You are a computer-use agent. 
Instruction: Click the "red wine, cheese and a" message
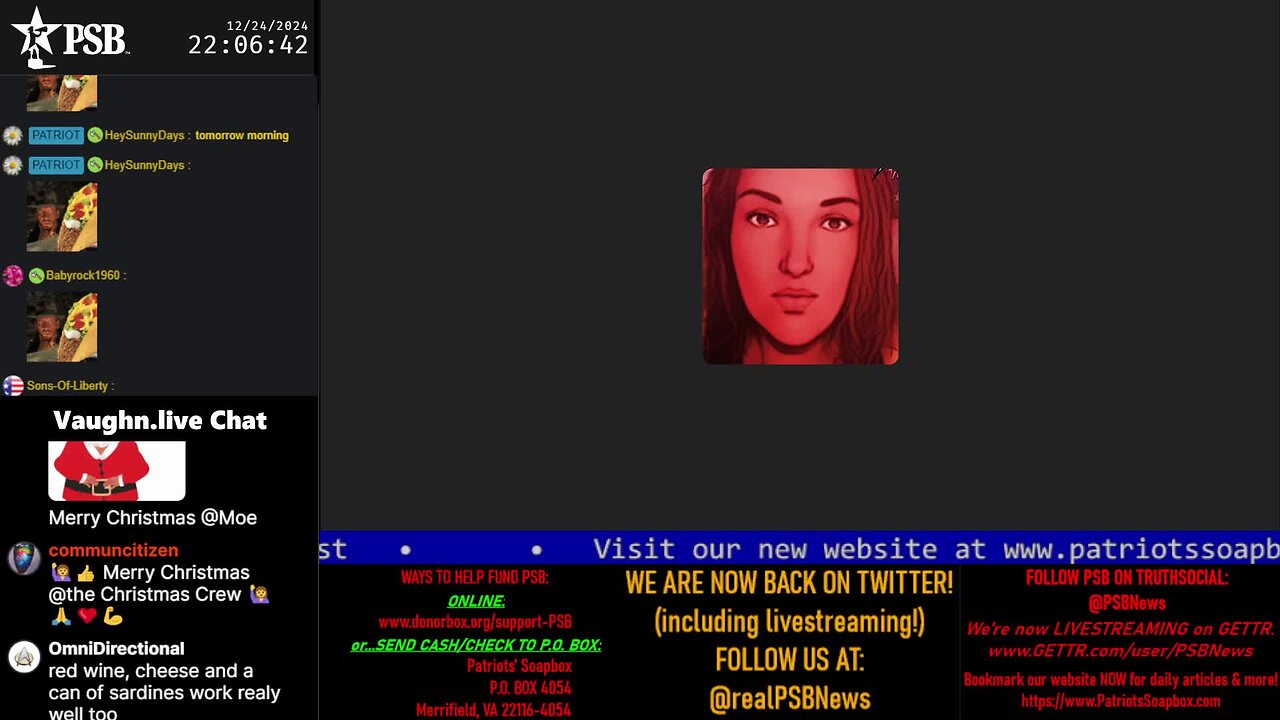point(151,670)
